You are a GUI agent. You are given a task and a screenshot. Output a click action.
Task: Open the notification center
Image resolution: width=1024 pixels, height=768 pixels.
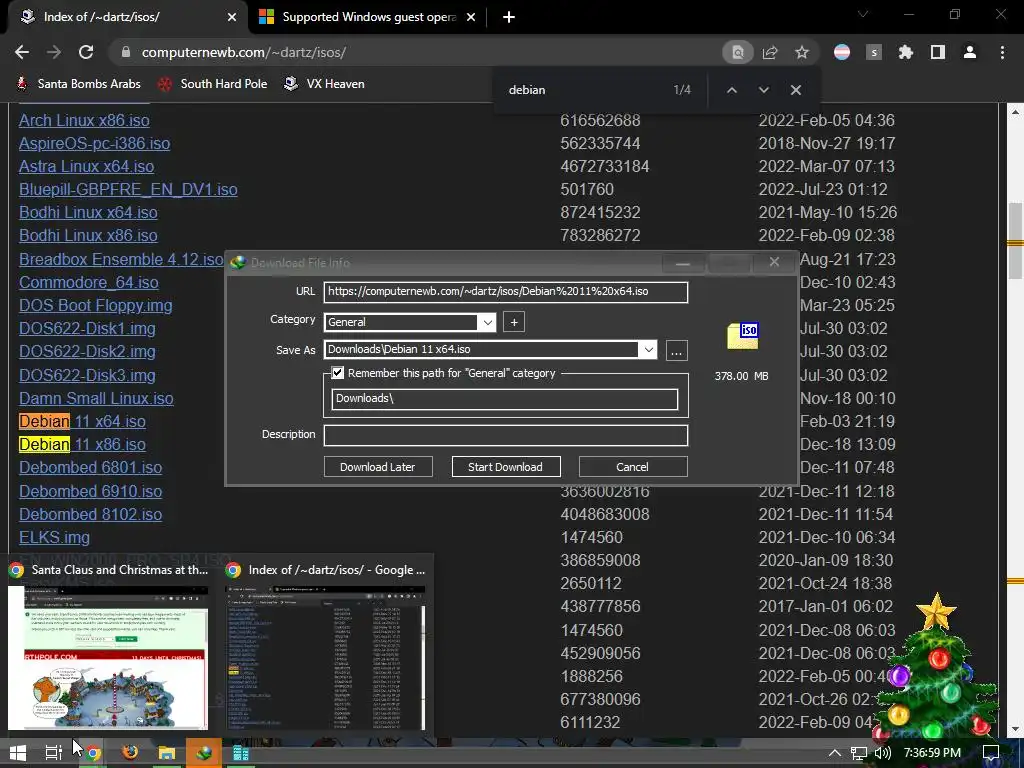tap(991, 753)
